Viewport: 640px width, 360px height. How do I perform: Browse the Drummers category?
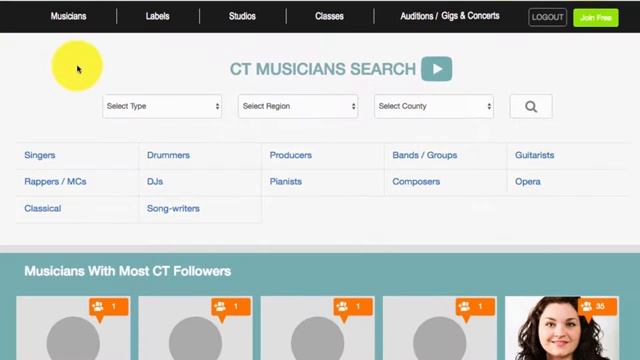tap(168, 155)
